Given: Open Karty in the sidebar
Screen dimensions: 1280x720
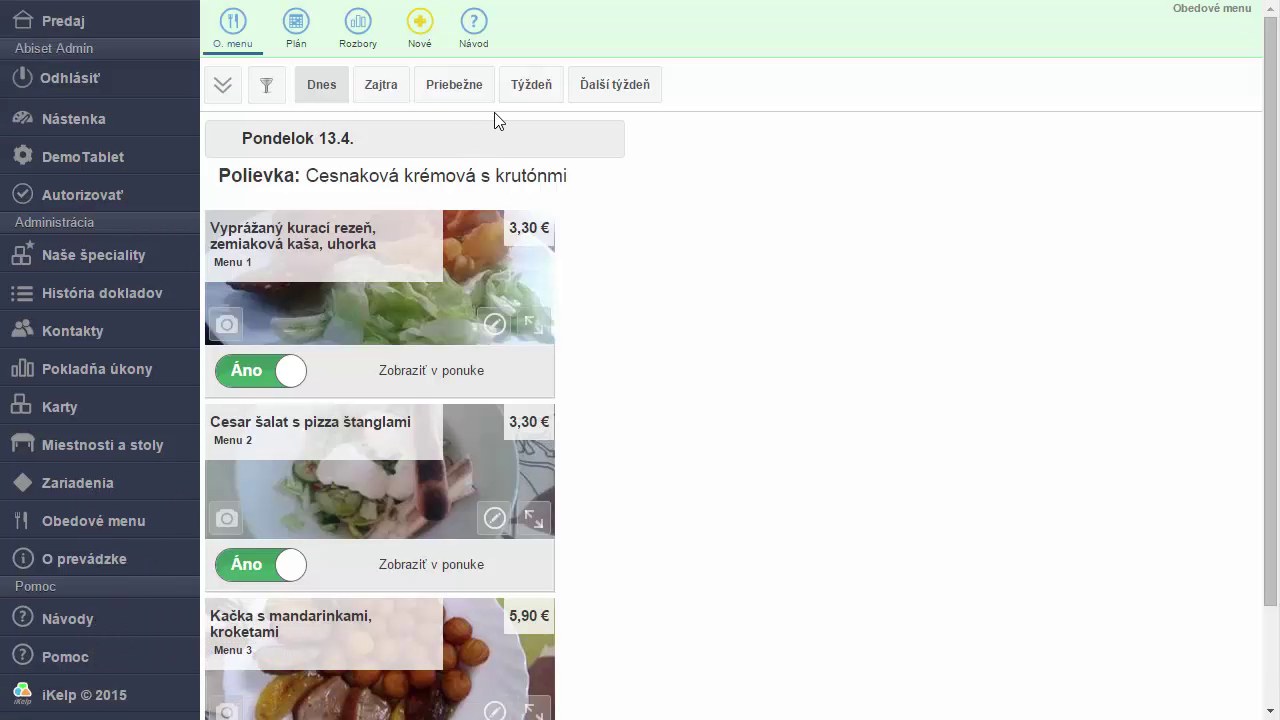Looking at the screenshot, I should tap(100, 406).
